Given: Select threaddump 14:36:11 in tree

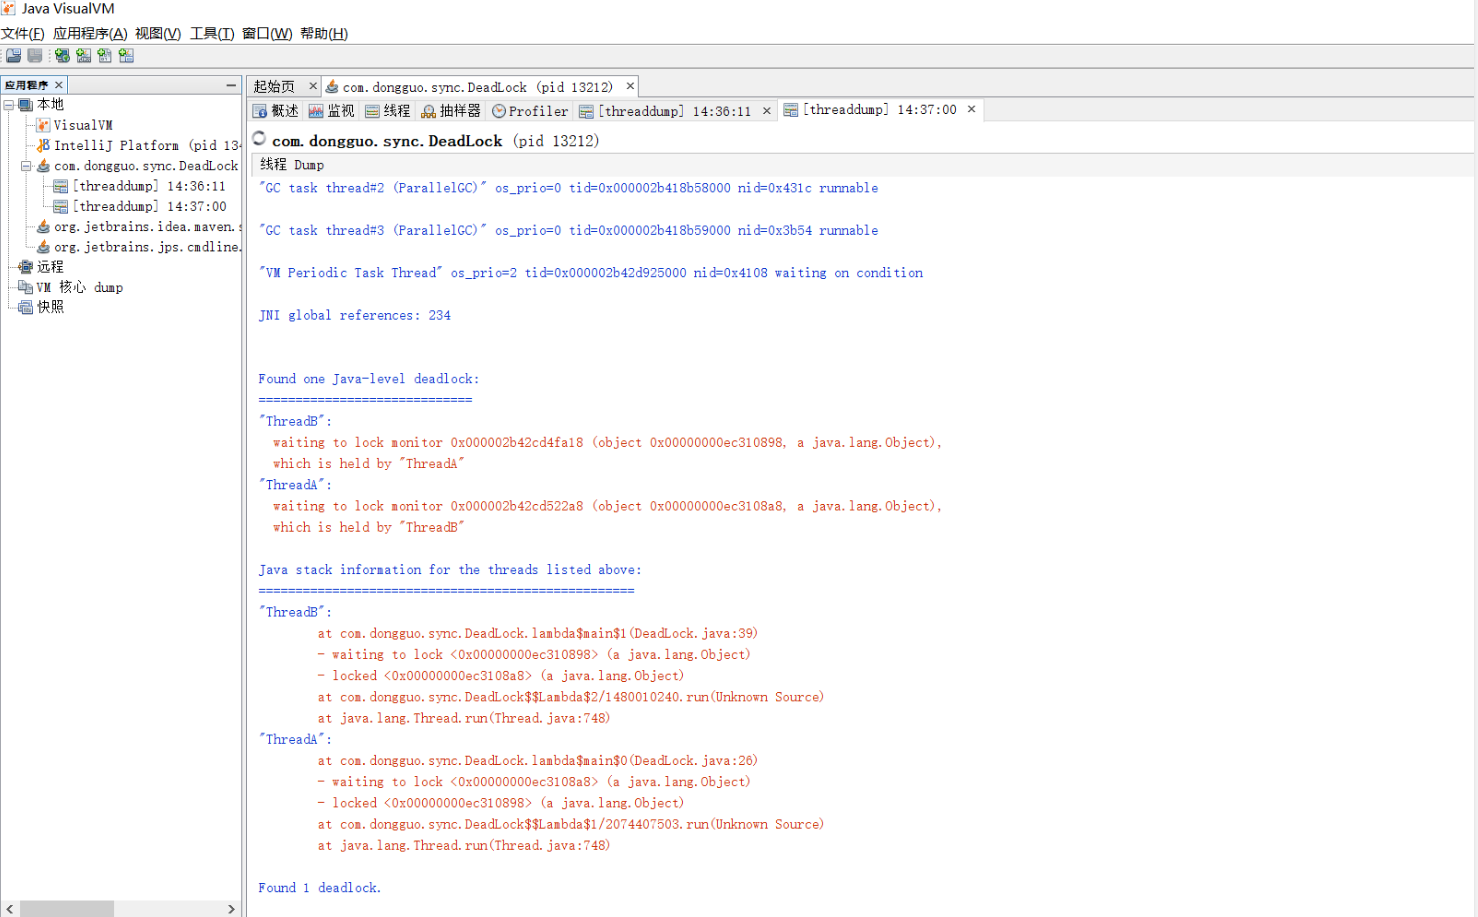Looking at the screenshot, I should pyautogui.click(x=149, y=186).
